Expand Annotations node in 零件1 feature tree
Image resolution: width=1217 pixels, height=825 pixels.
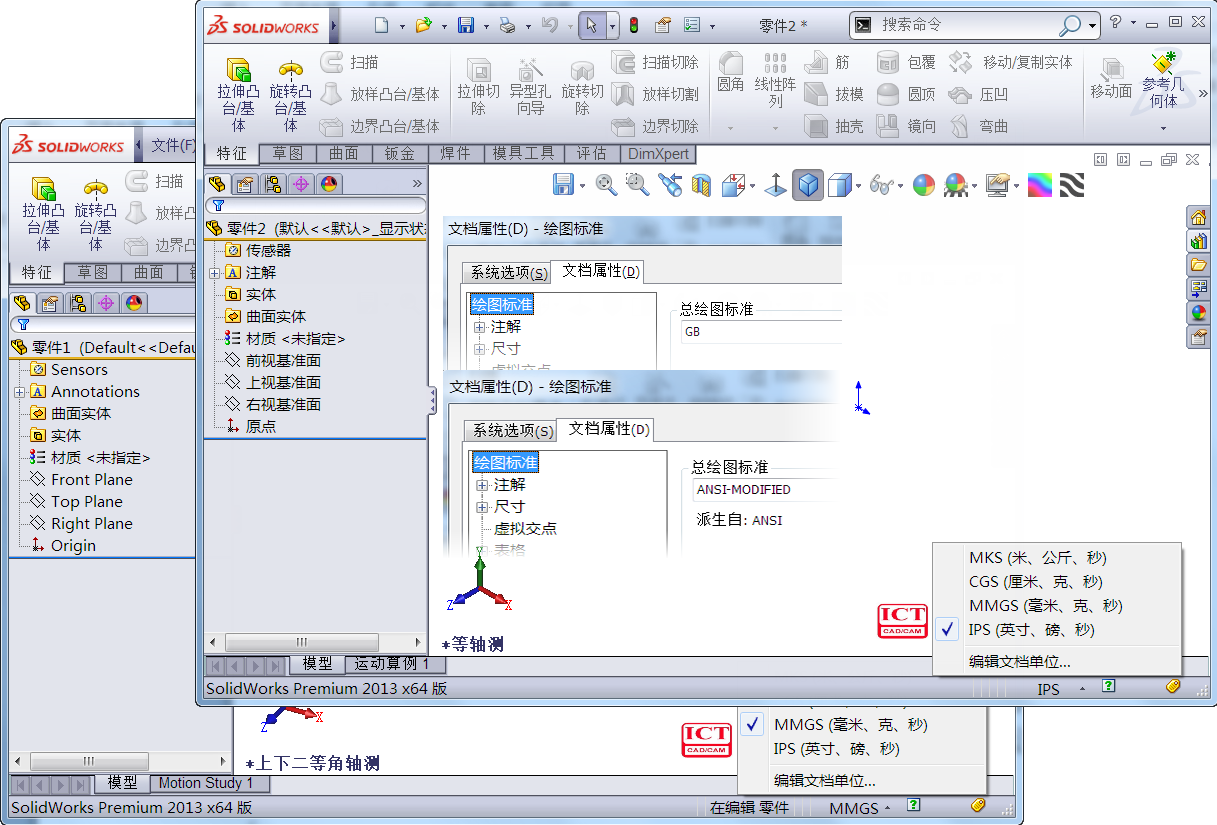(x=19, y=392)
